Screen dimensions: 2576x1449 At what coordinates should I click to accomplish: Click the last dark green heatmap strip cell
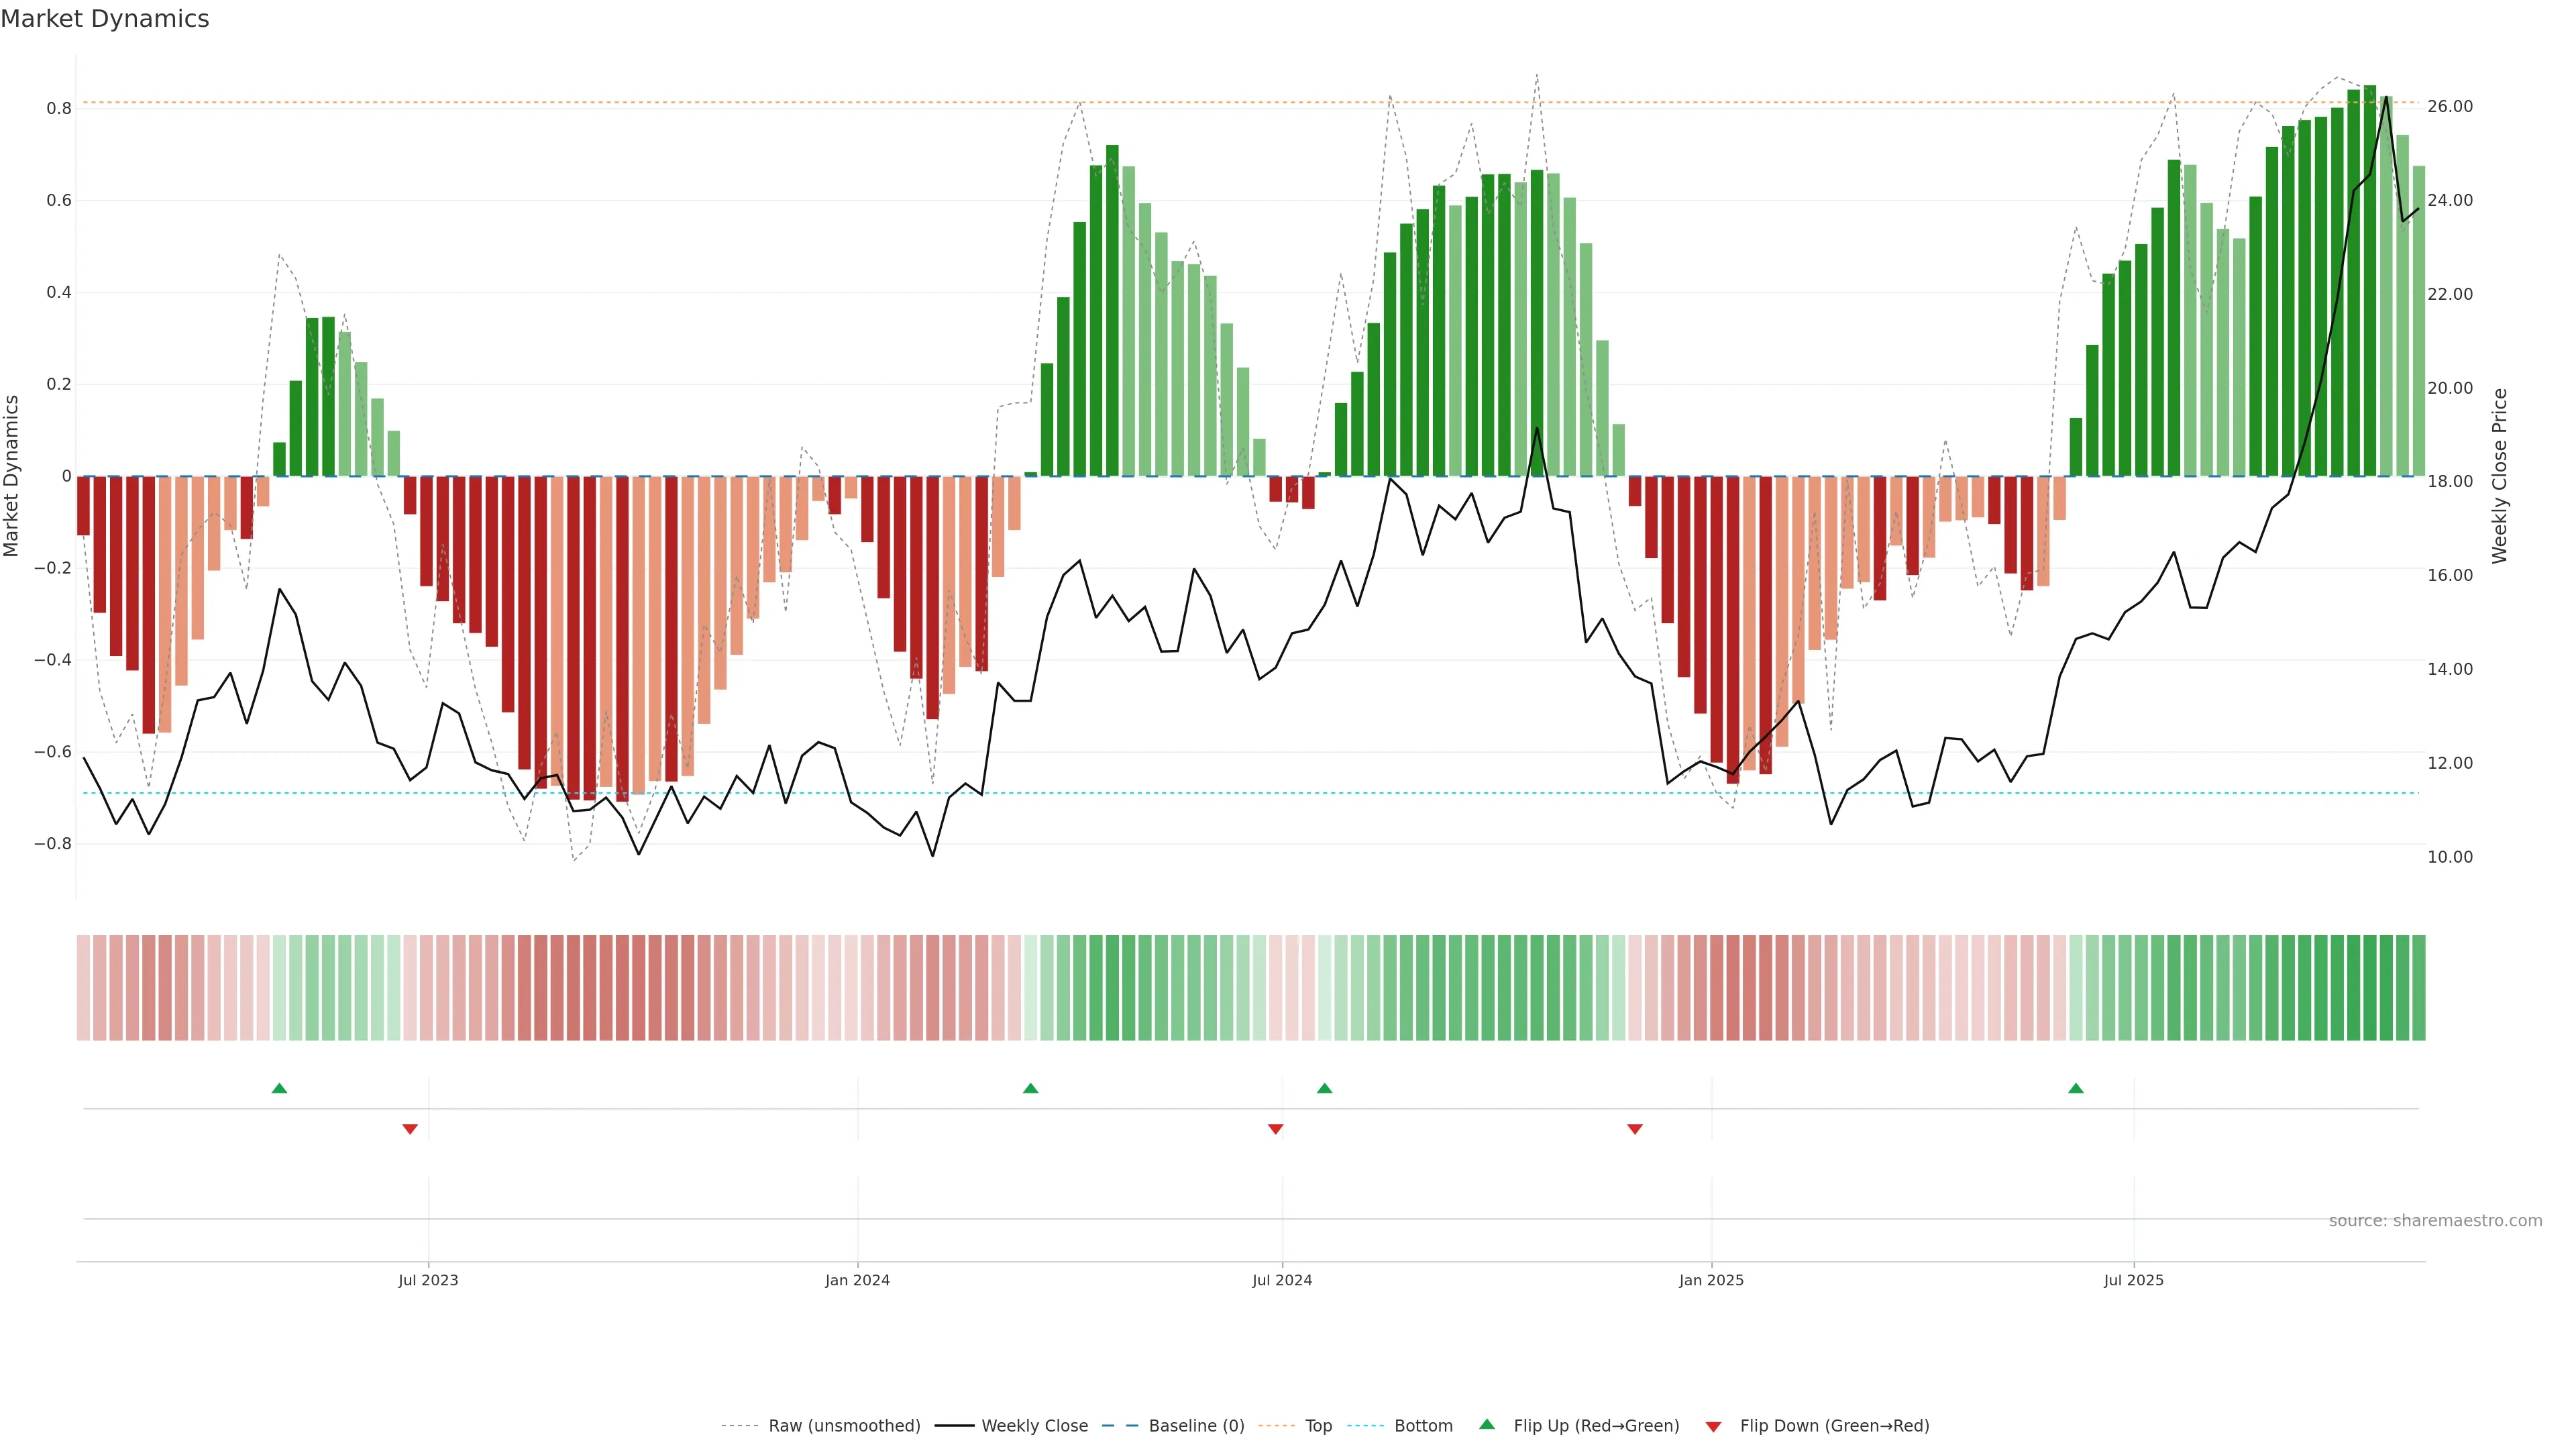pos(2418,988)
